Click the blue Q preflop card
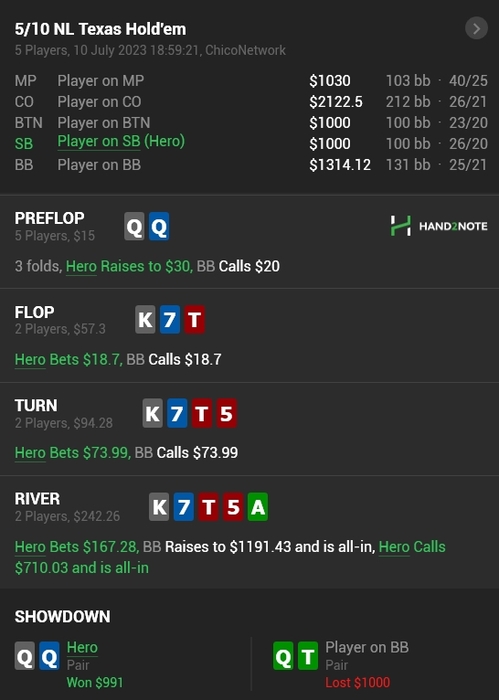This screenshot has width=499, height=700. [x=159, y=227]
